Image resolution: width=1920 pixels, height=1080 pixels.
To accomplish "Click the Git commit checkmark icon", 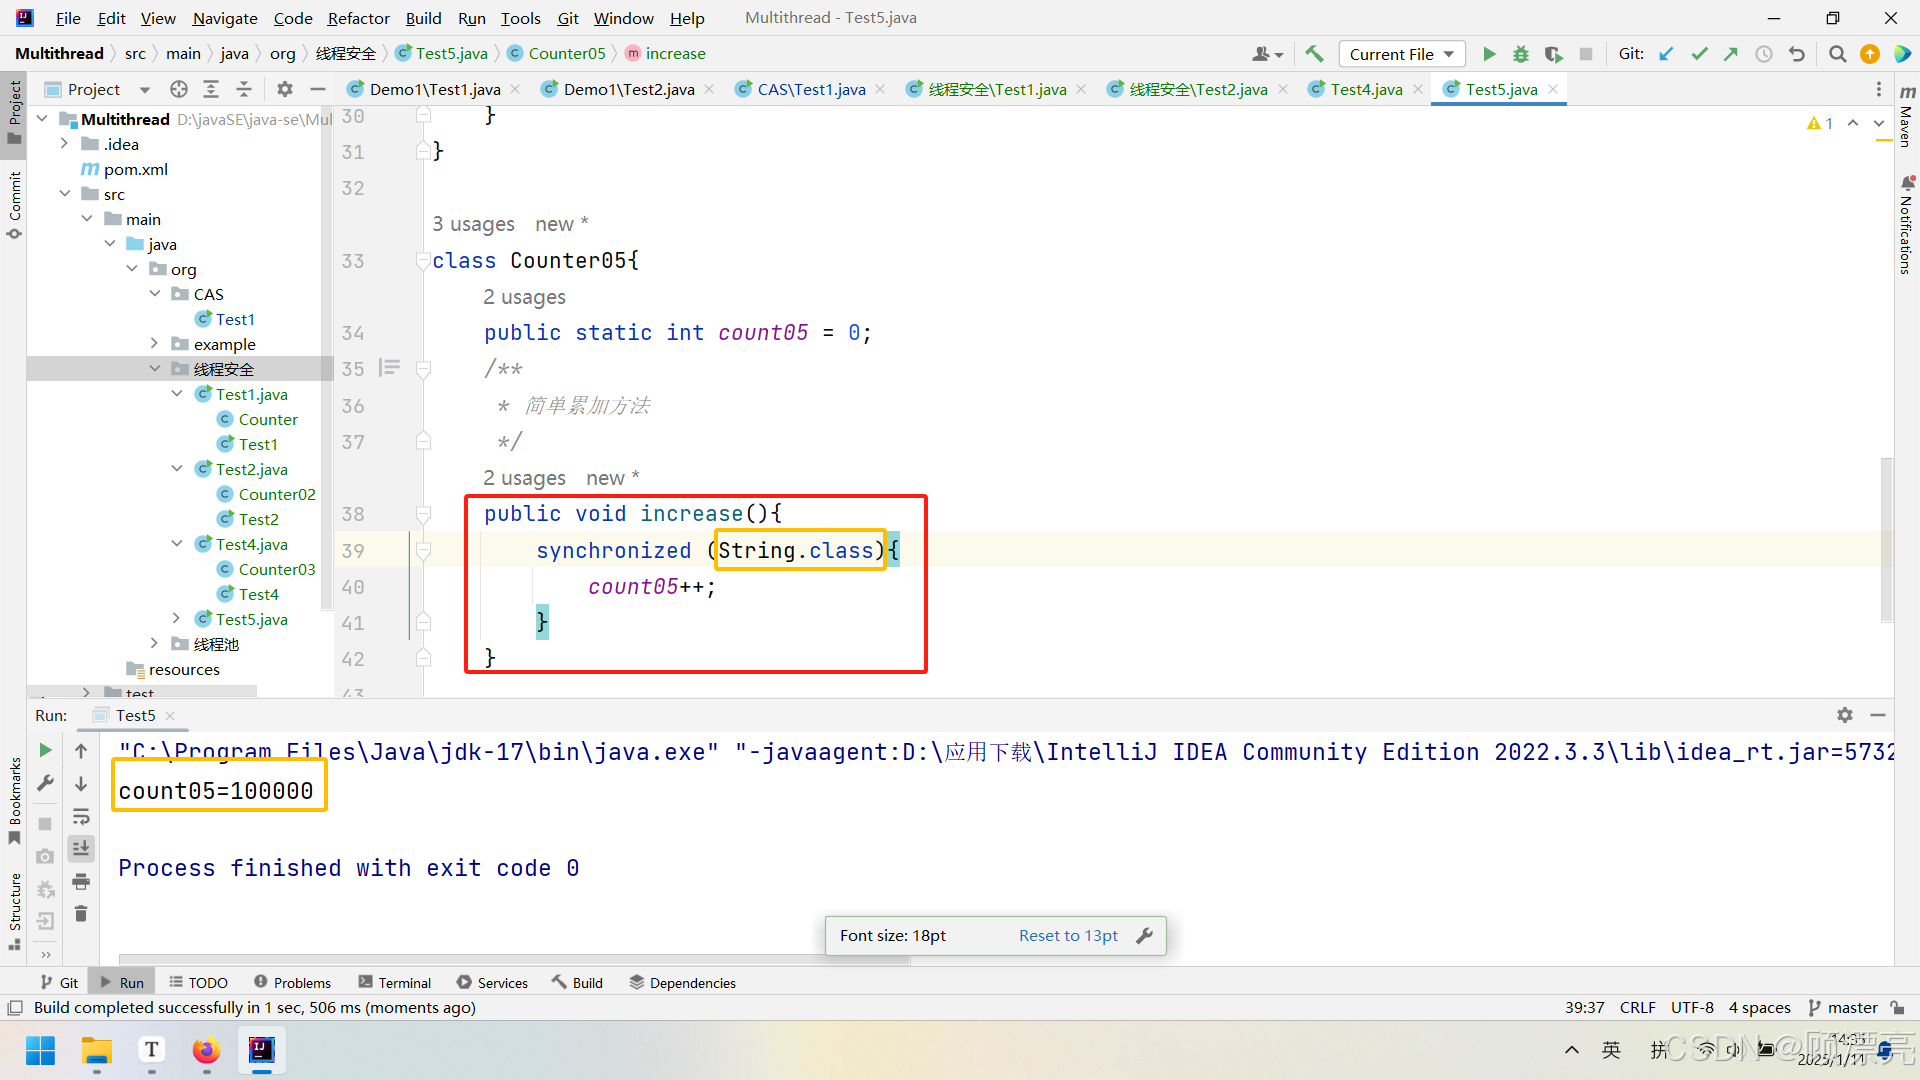I will click(1699, 54).
